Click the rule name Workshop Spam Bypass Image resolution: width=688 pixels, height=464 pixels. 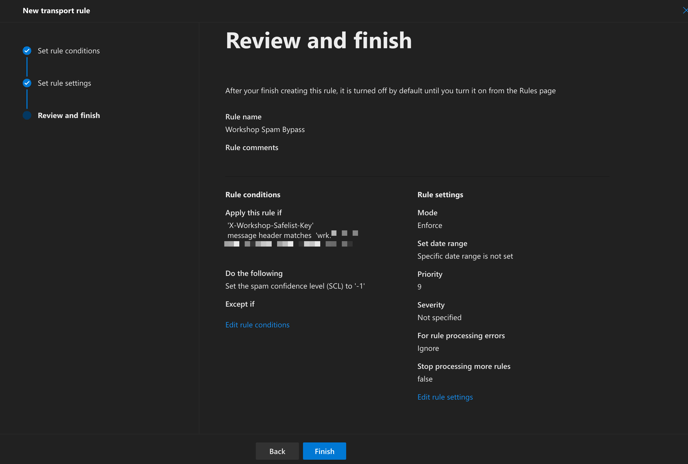(x=265, y=130)
